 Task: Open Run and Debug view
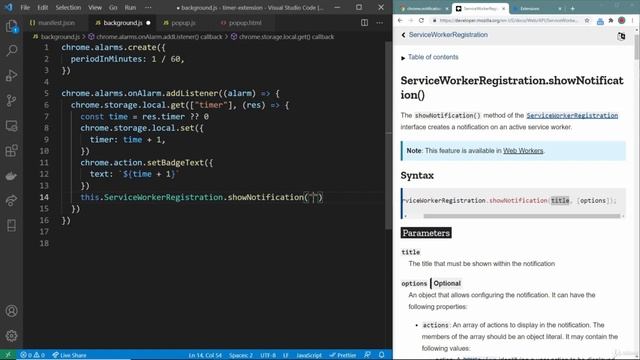pyautogui.click(x=11, y=76)
